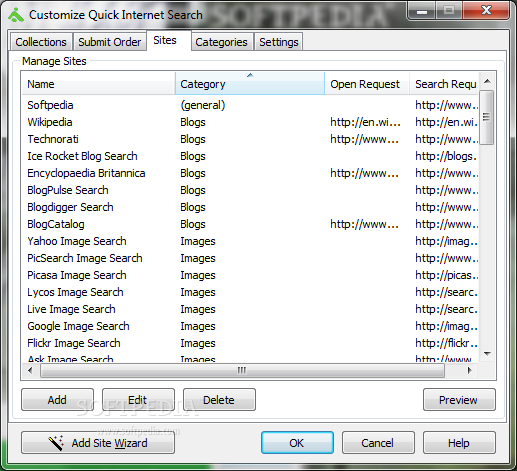Click the vertical scrollbar thumb

(x=487, y=117)
